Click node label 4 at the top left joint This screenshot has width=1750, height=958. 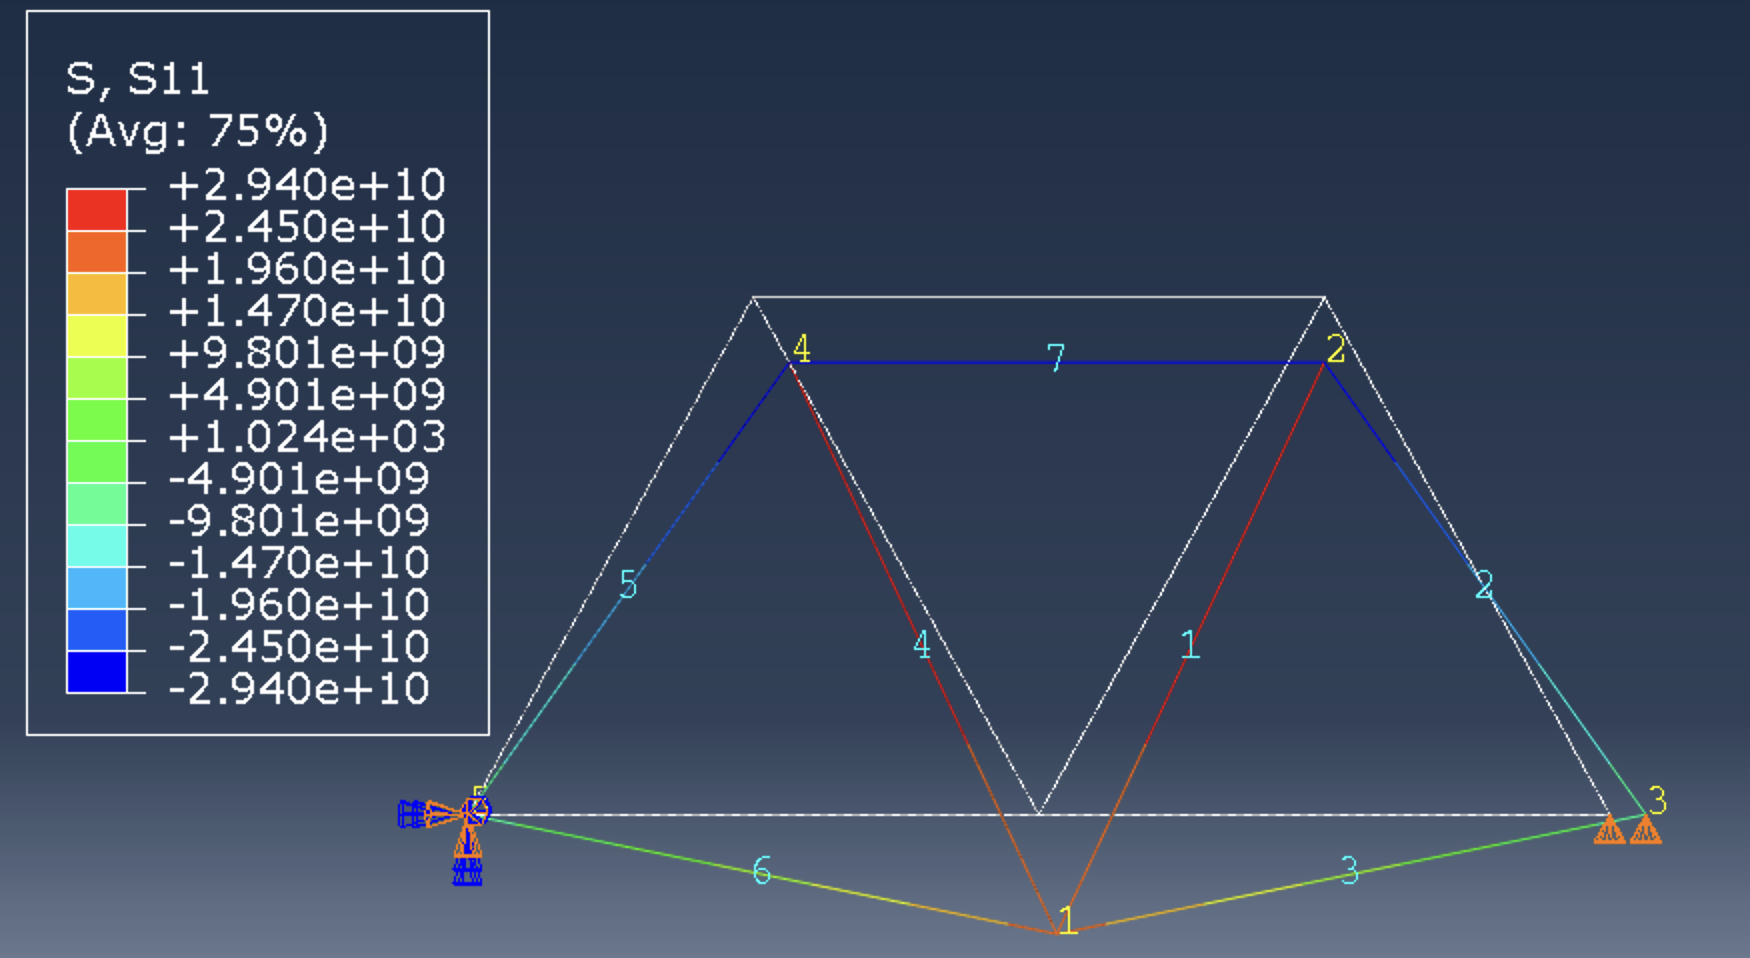(x=801, y=349)
